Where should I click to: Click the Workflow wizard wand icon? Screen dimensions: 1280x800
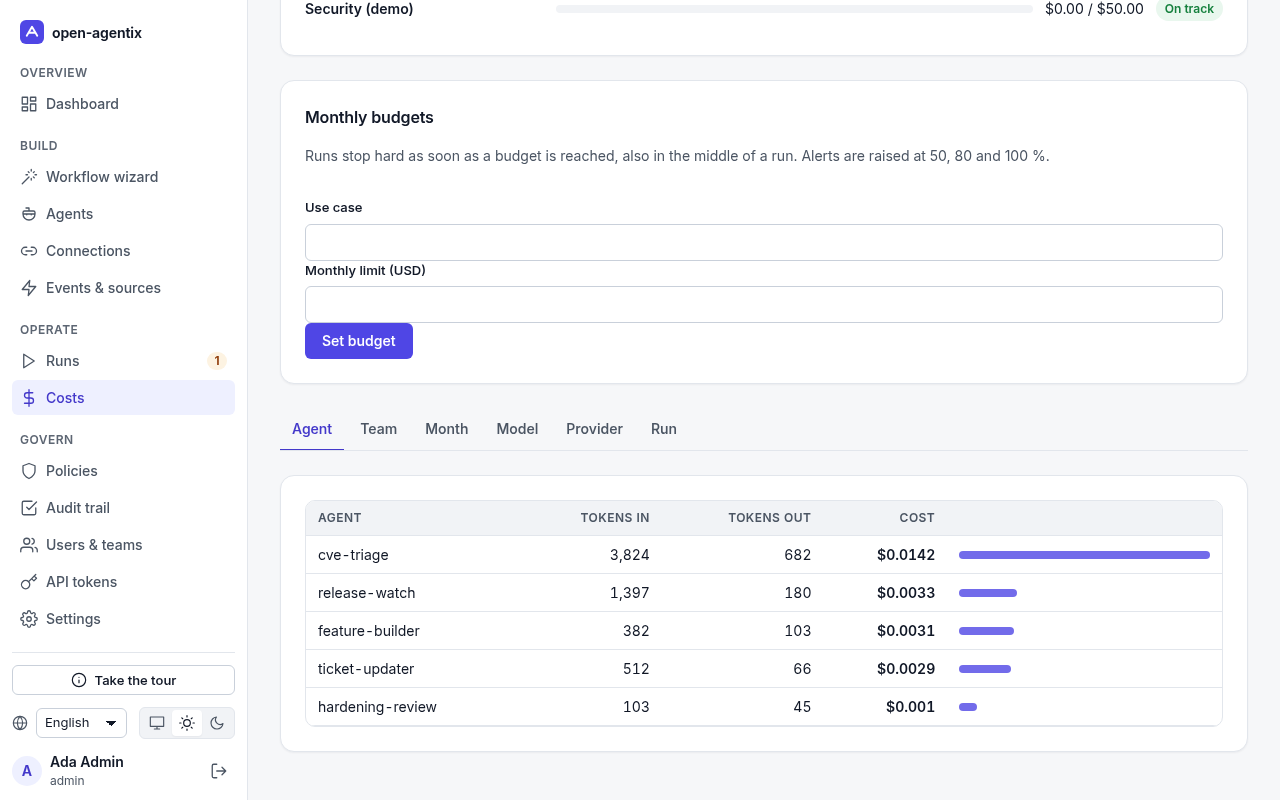pyautogui.click(x=29, y=177)
